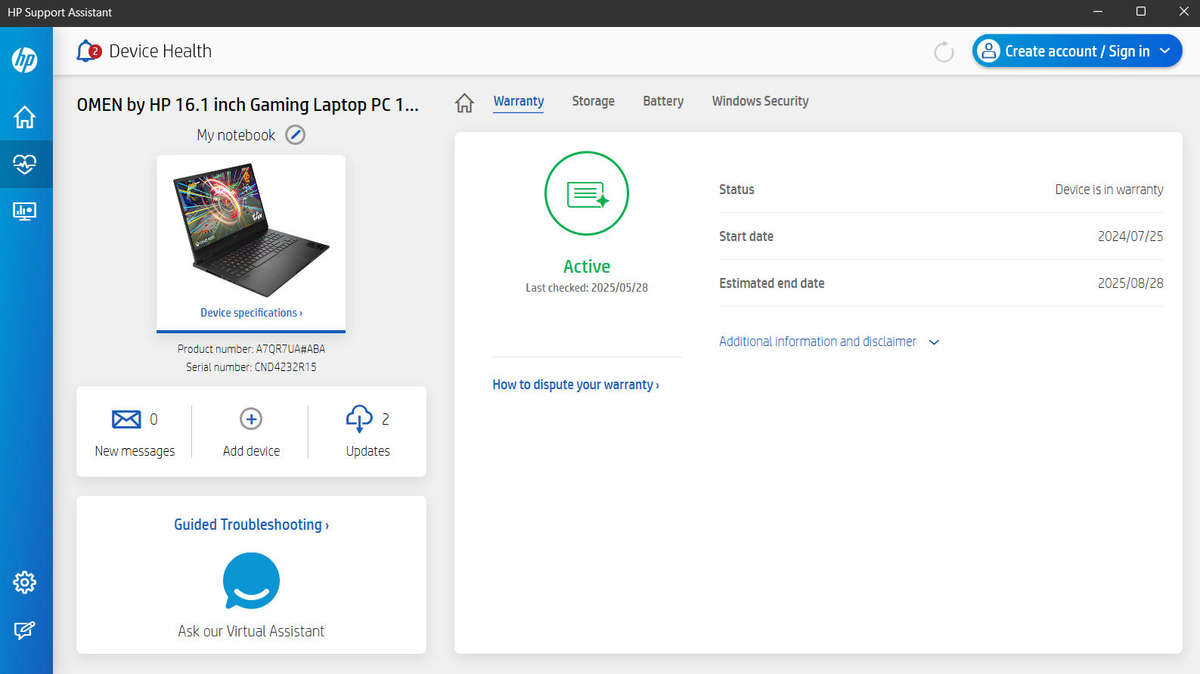The width and height of the screenshot is (1200, 674).
Task: Open the Device specifications link
Action: tap(251, 313)
